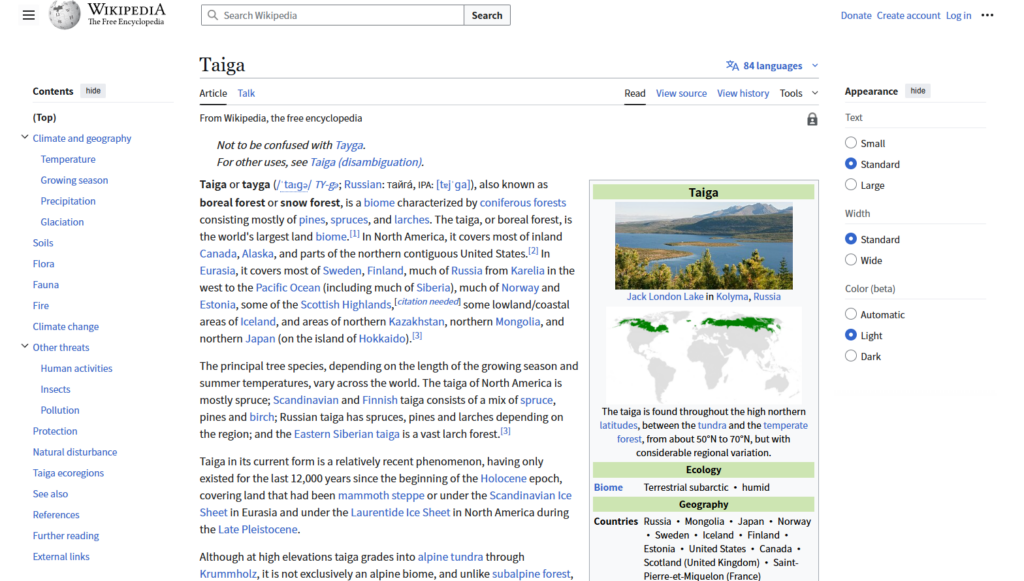Click the Create account link
Screen dimensions: 1024x581
click(908, 15)
